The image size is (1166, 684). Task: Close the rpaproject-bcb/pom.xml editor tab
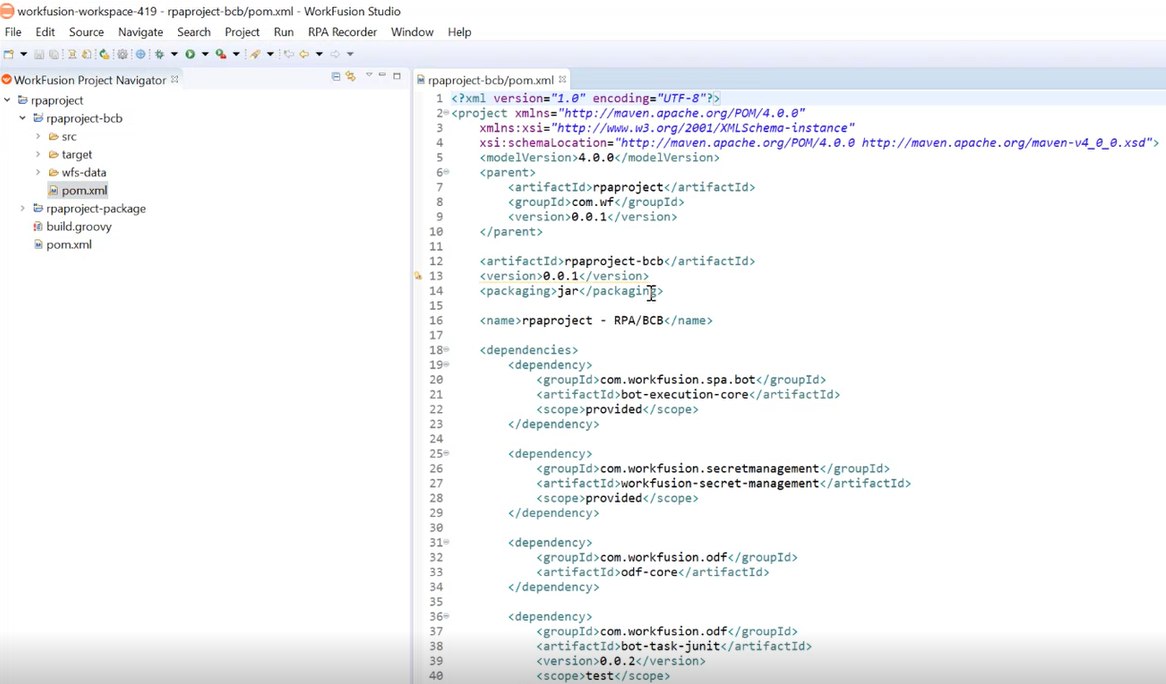click(x=562, y=79)
